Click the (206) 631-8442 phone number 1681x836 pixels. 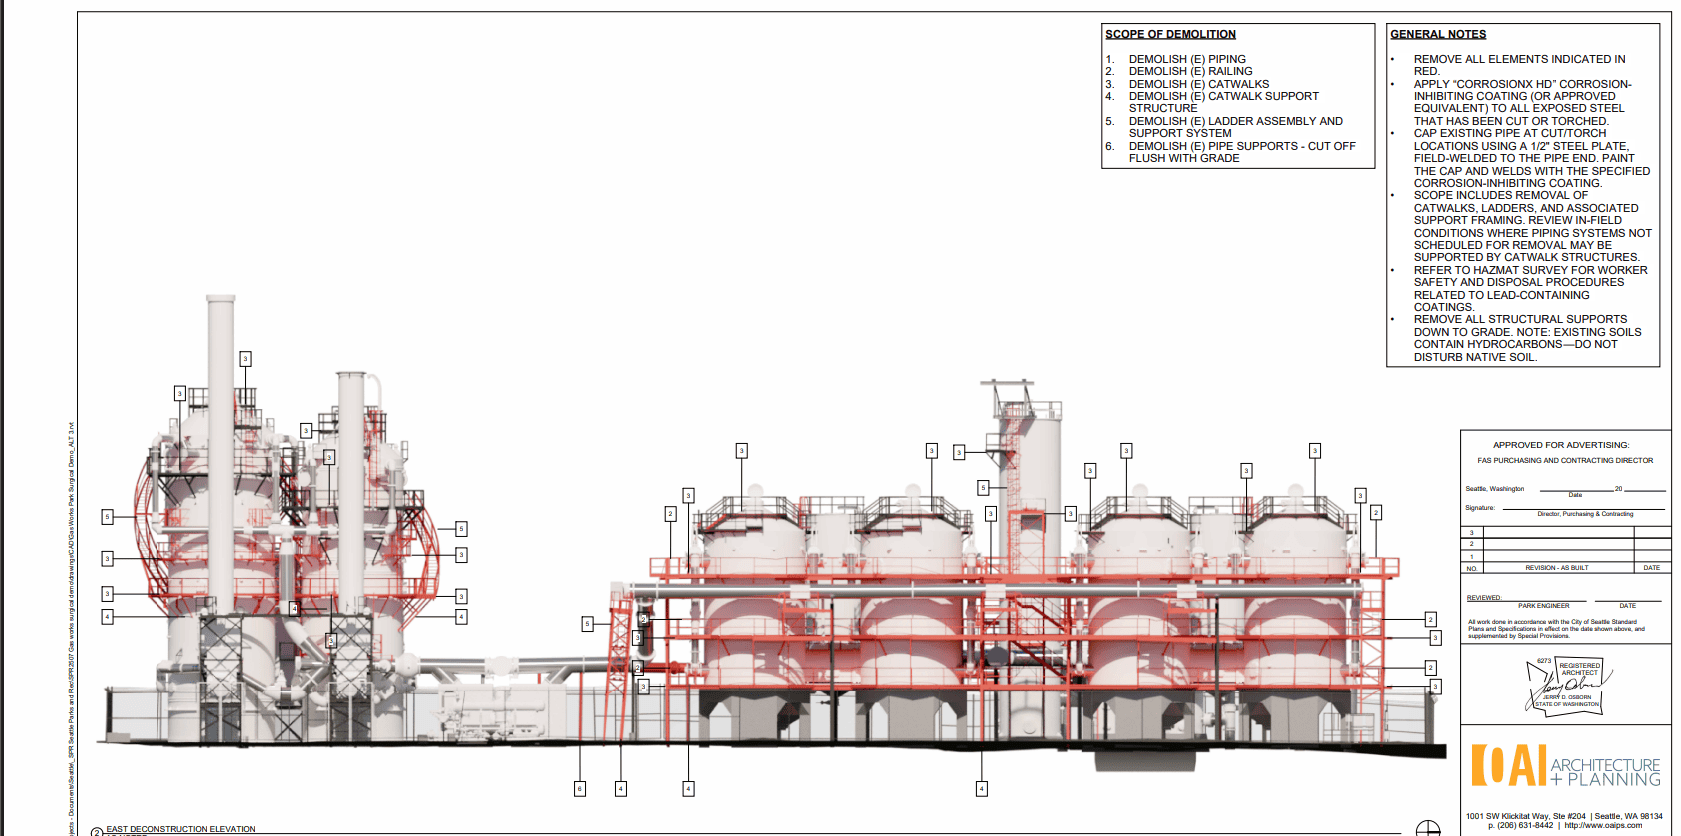[1520, 826]
